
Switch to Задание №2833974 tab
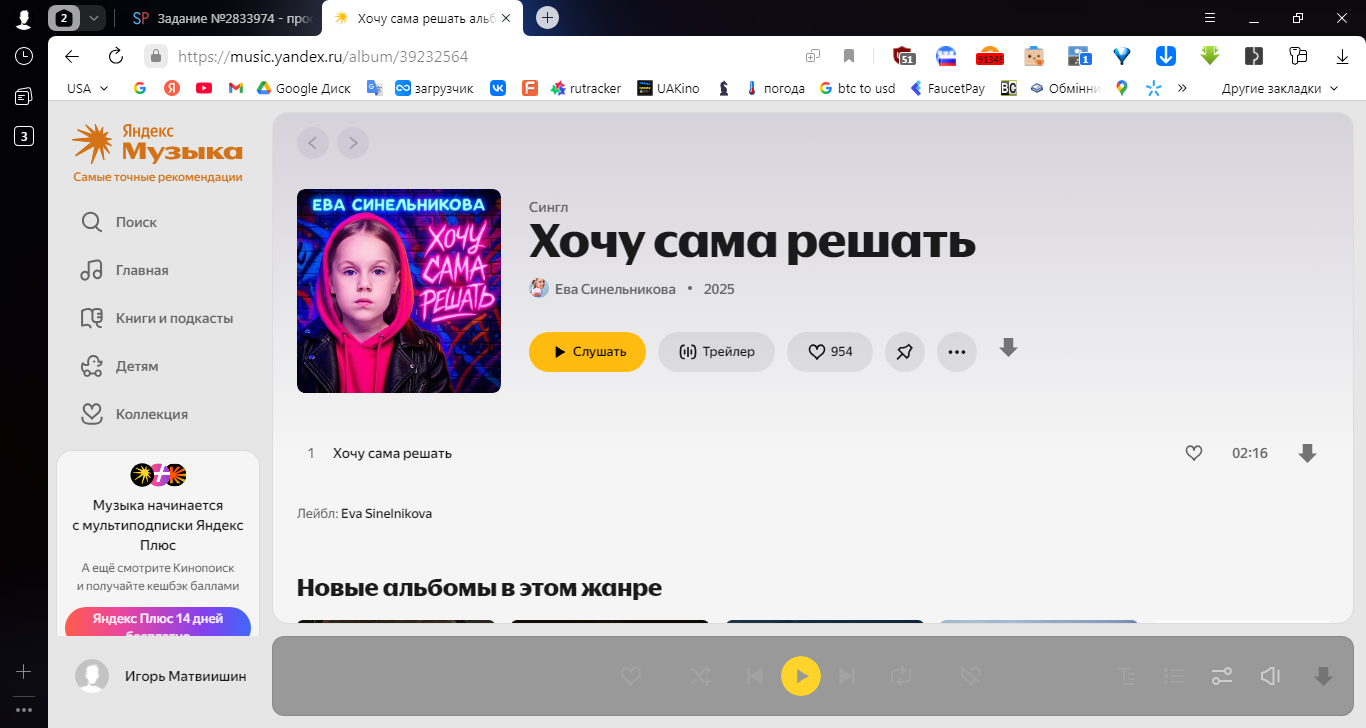point(222,18)
